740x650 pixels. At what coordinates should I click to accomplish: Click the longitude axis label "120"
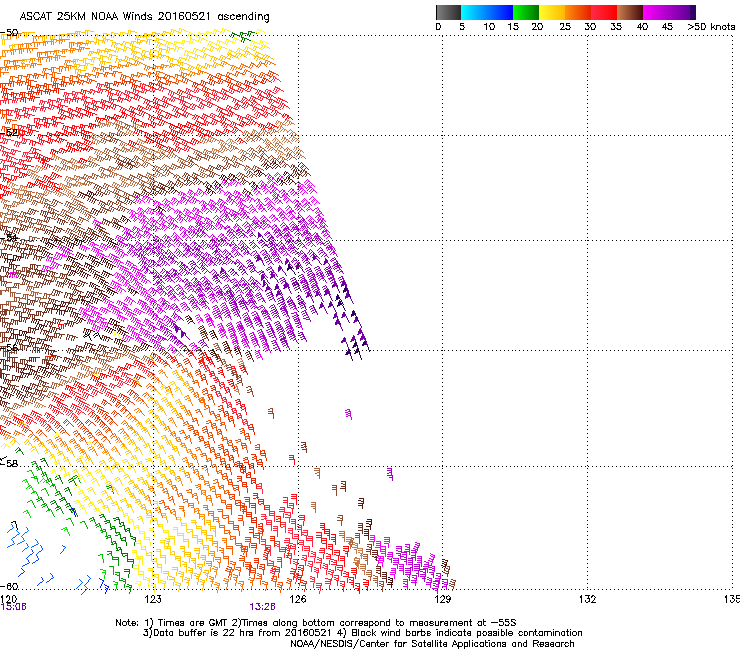click(8, 599)
